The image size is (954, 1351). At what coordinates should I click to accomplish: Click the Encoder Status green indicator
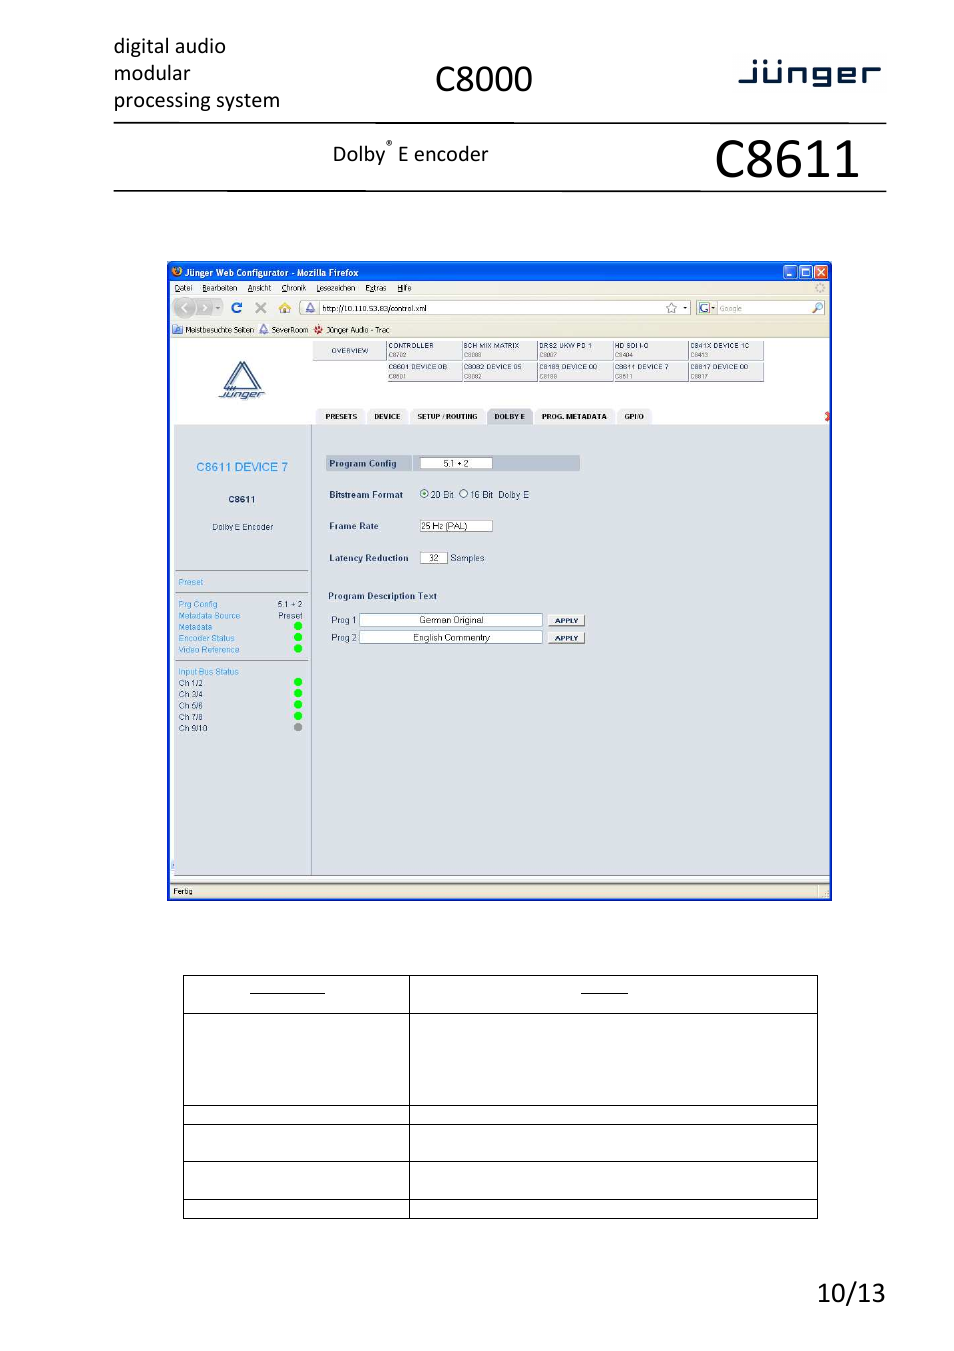pyautogui.click(x=298, y=638)
